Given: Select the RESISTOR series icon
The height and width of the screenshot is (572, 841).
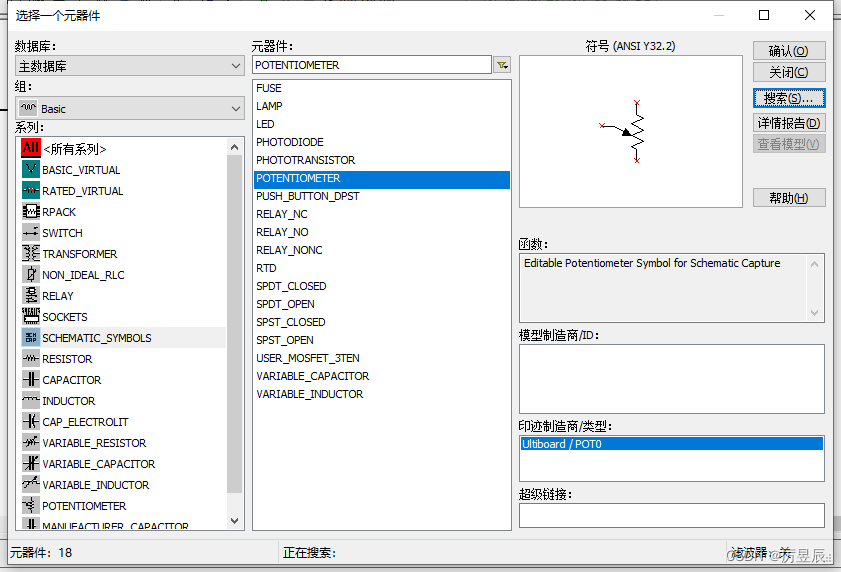Looking at the screenshot, I should coord(31,359).
